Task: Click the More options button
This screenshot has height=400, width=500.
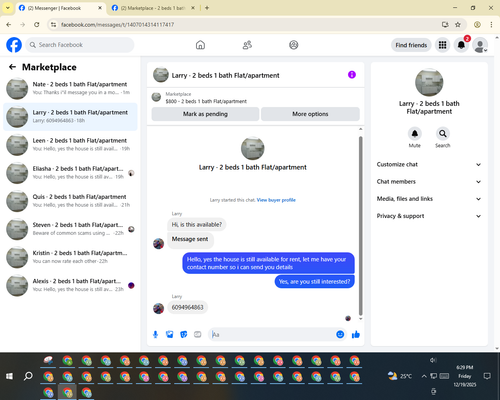Action: click(x=310, y=114)
